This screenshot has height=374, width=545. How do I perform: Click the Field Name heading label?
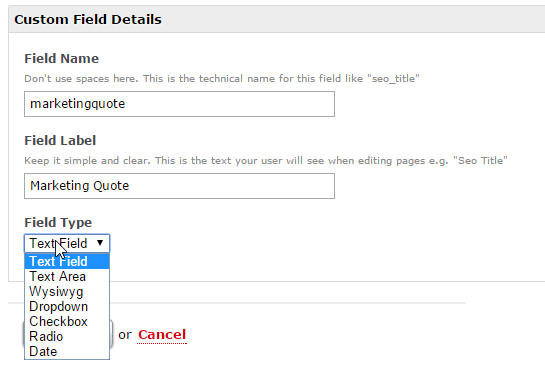click(62, 58)
